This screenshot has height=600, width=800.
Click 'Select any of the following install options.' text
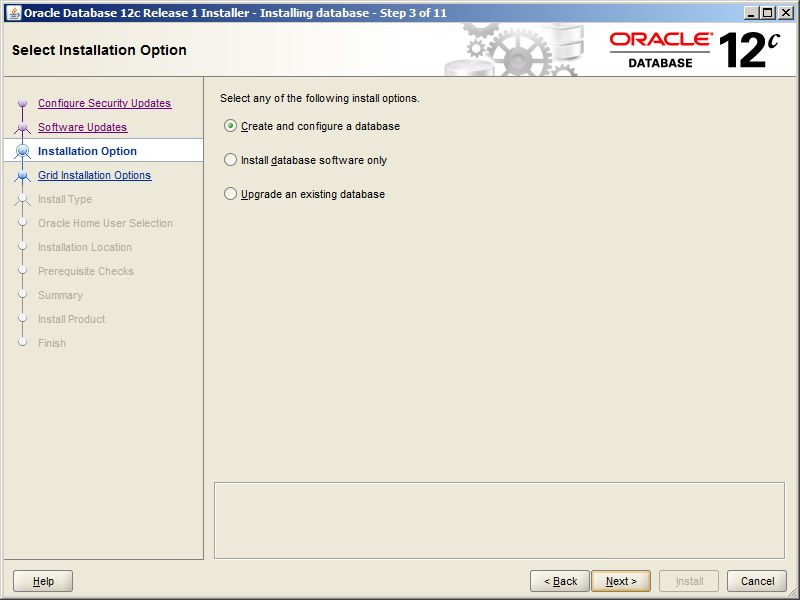[x=320, y=98]
